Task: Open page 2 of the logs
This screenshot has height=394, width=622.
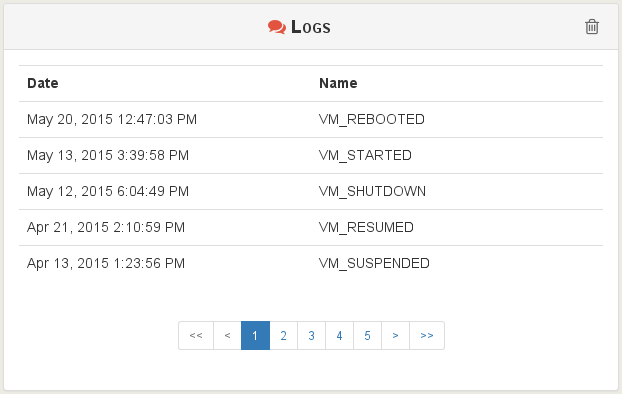Action: (283, 336)
